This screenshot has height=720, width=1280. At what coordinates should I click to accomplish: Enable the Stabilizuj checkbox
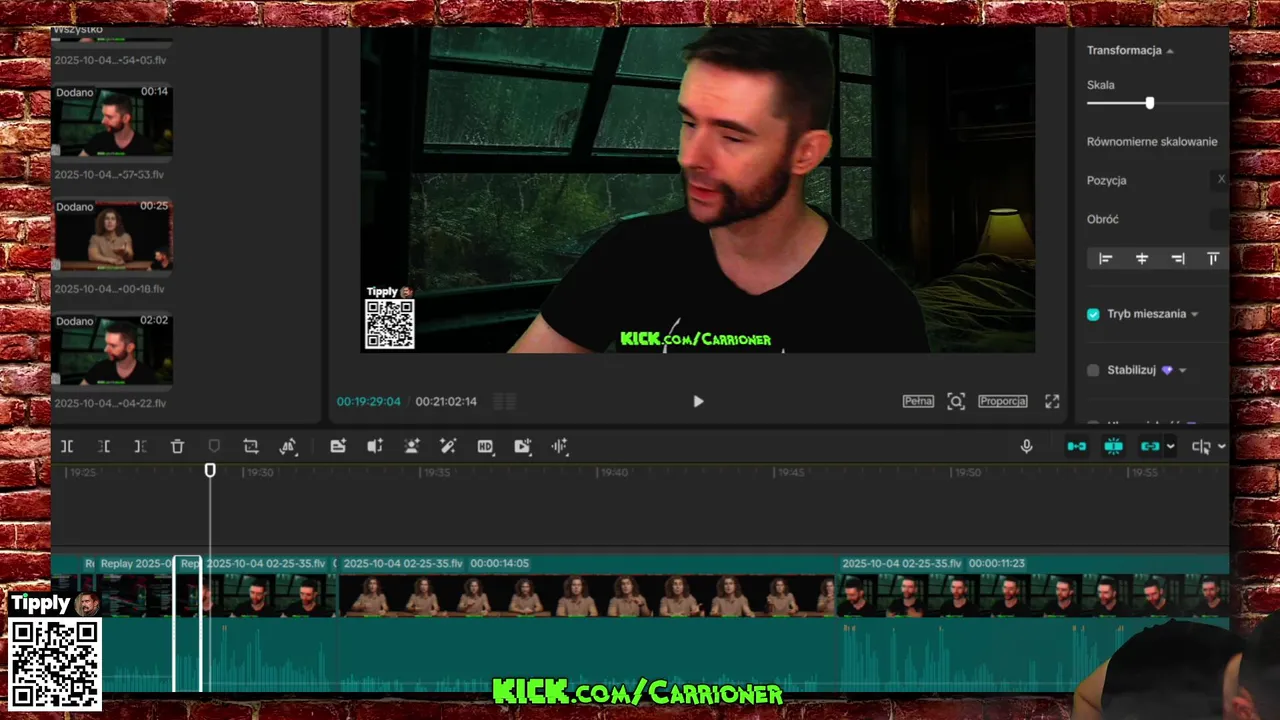[1093, 370]
